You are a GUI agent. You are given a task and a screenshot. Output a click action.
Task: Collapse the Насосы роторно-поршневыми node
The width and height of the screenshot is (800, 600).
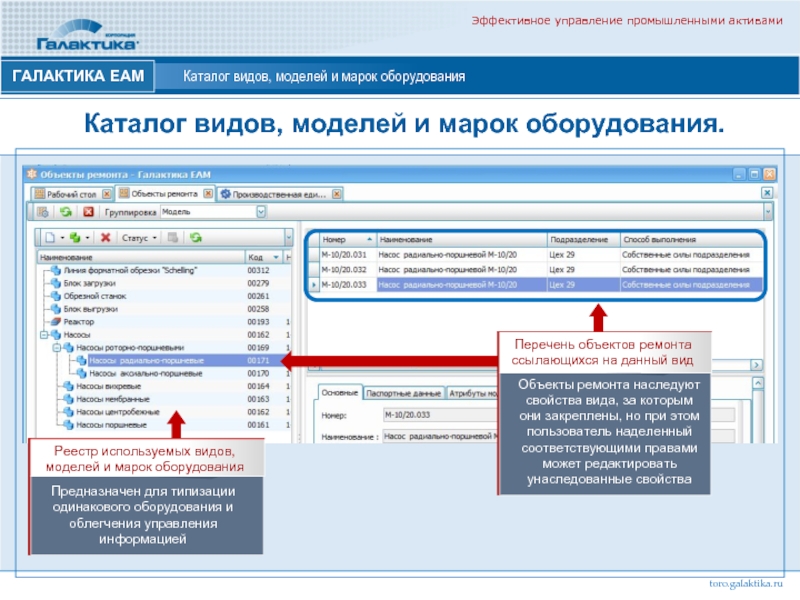57,347
